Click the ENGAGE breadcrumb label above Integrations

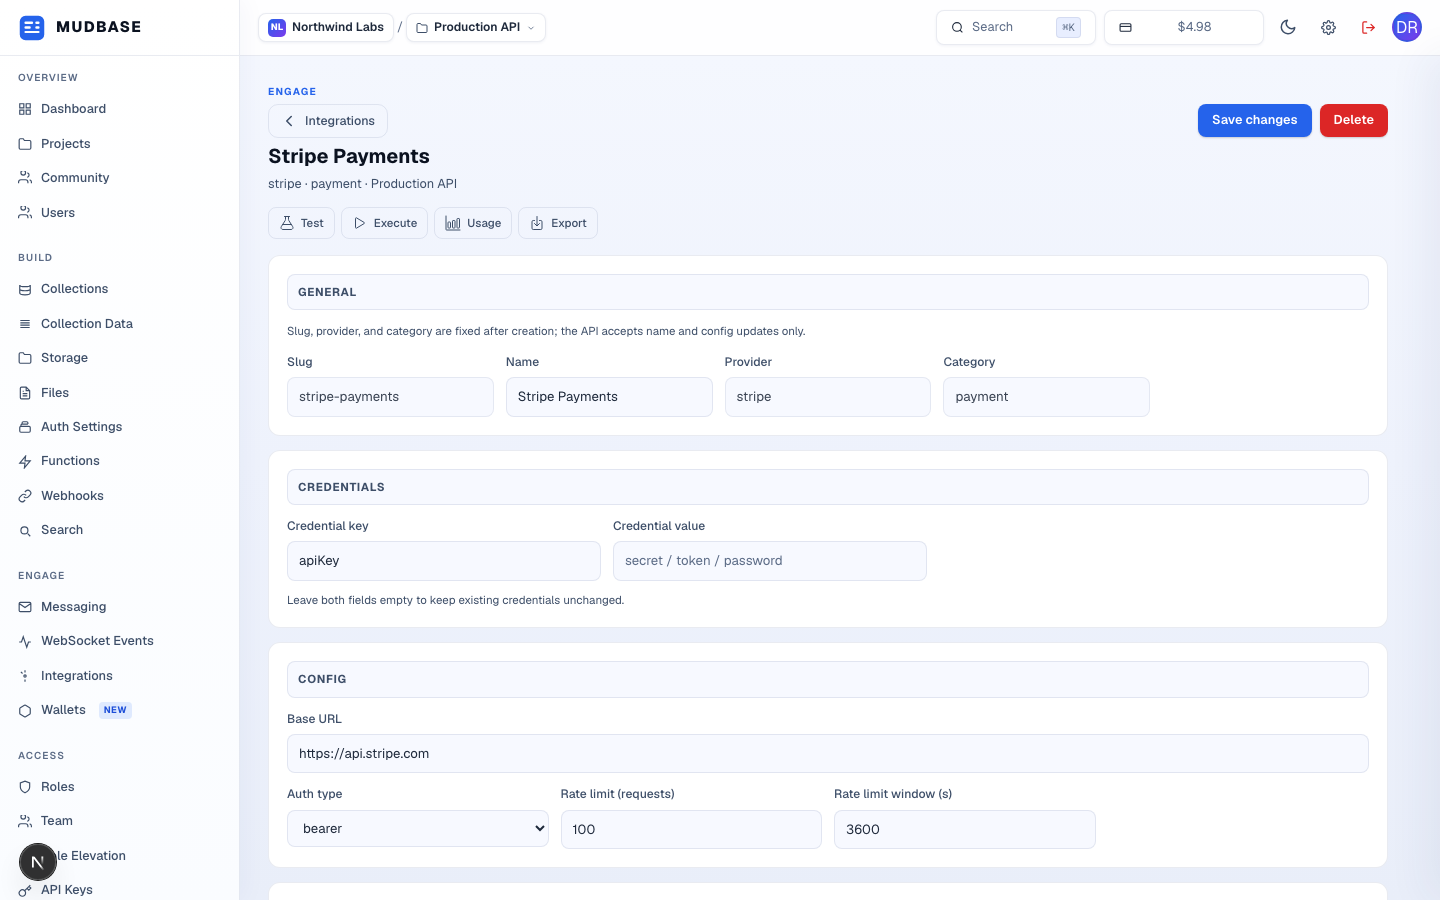pos(292,92)
